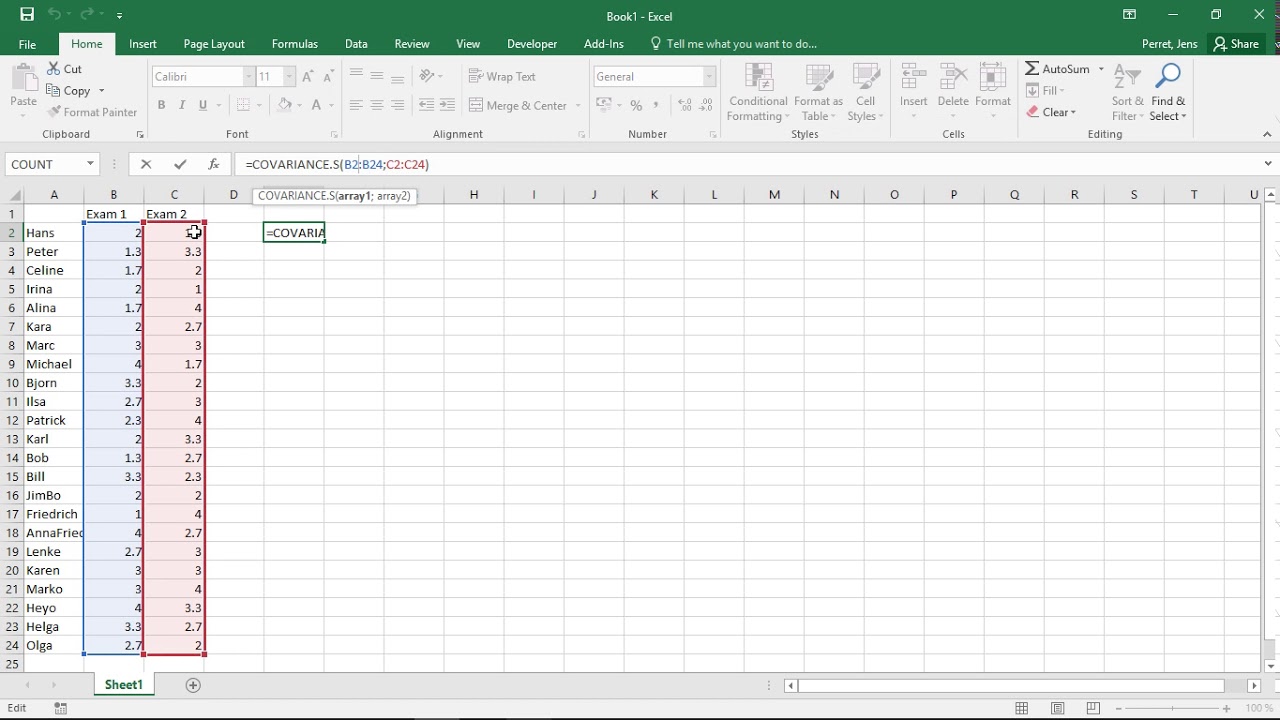This screenshot has height=720, width=1280.
Task: Open Clipboard pane launcher
Action: click(140, 134)
